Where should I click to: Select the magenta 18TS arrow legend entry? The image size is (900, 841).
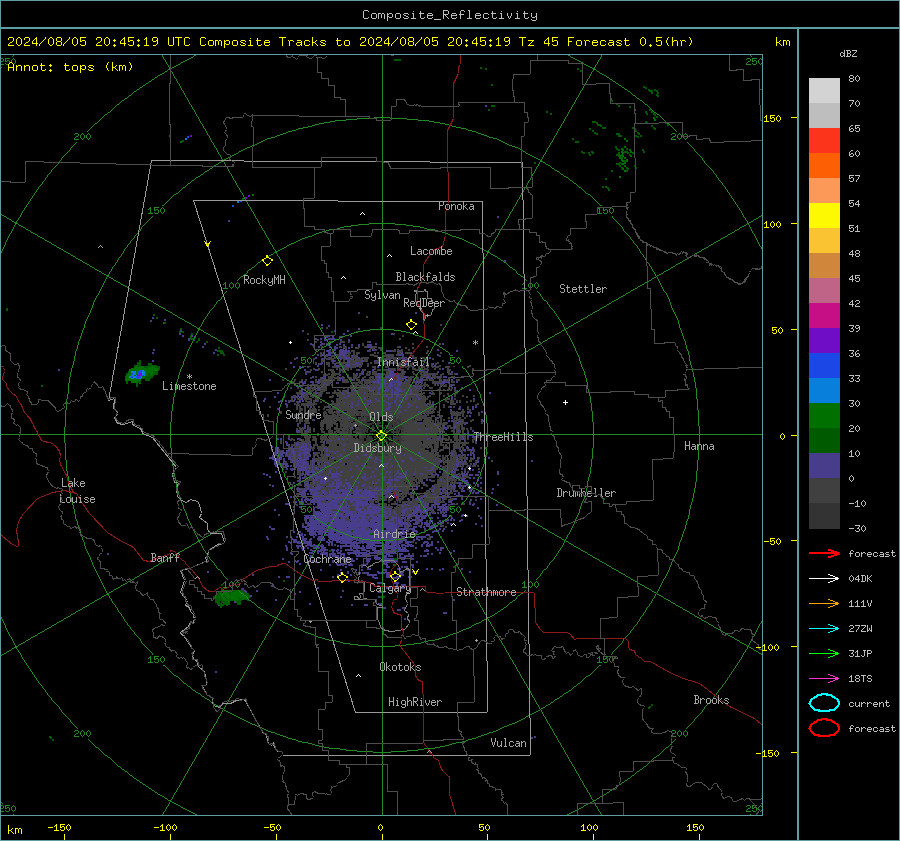tap(824, 679)
